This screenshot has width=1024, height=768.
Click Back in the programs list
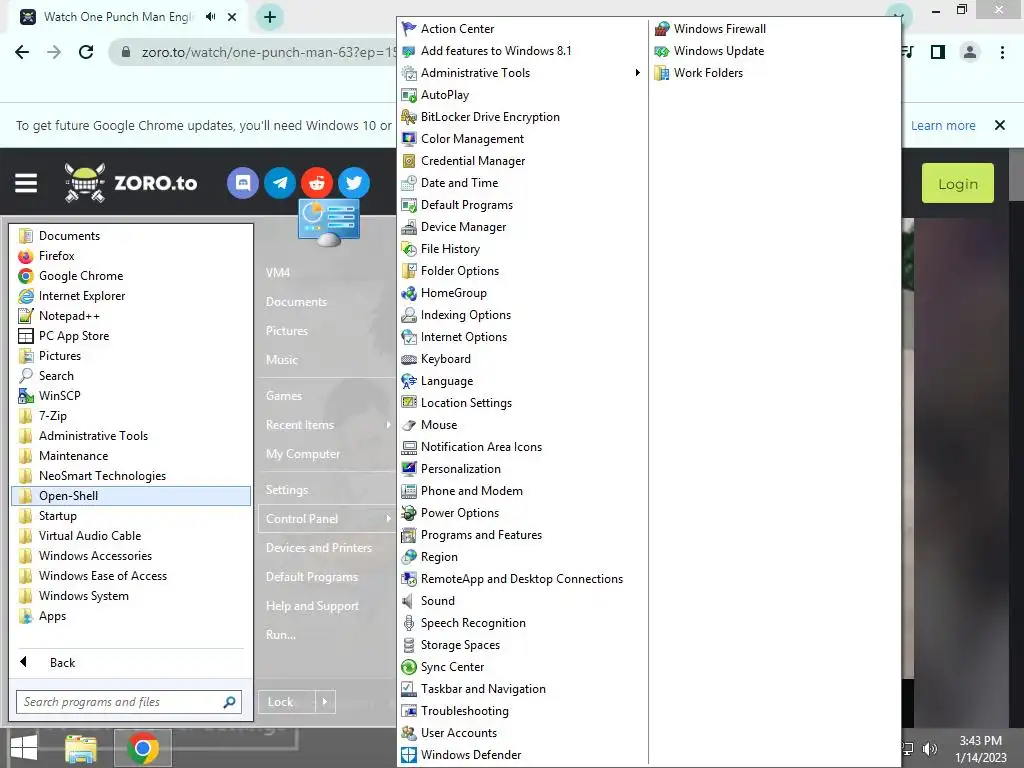coord(63,663)
